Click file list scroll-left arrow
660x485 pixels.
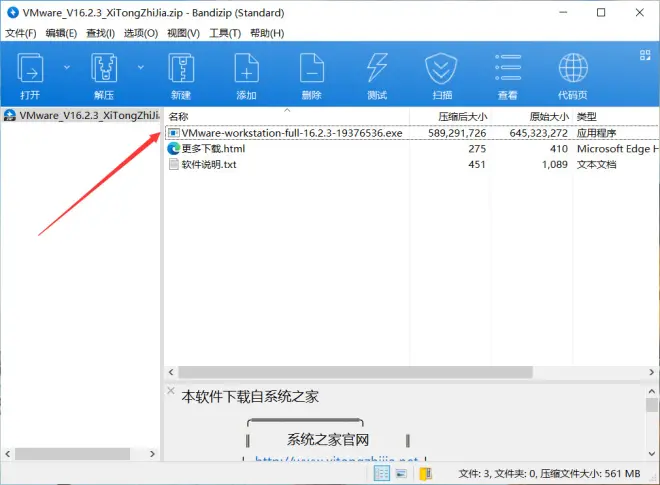click(171, 372)
